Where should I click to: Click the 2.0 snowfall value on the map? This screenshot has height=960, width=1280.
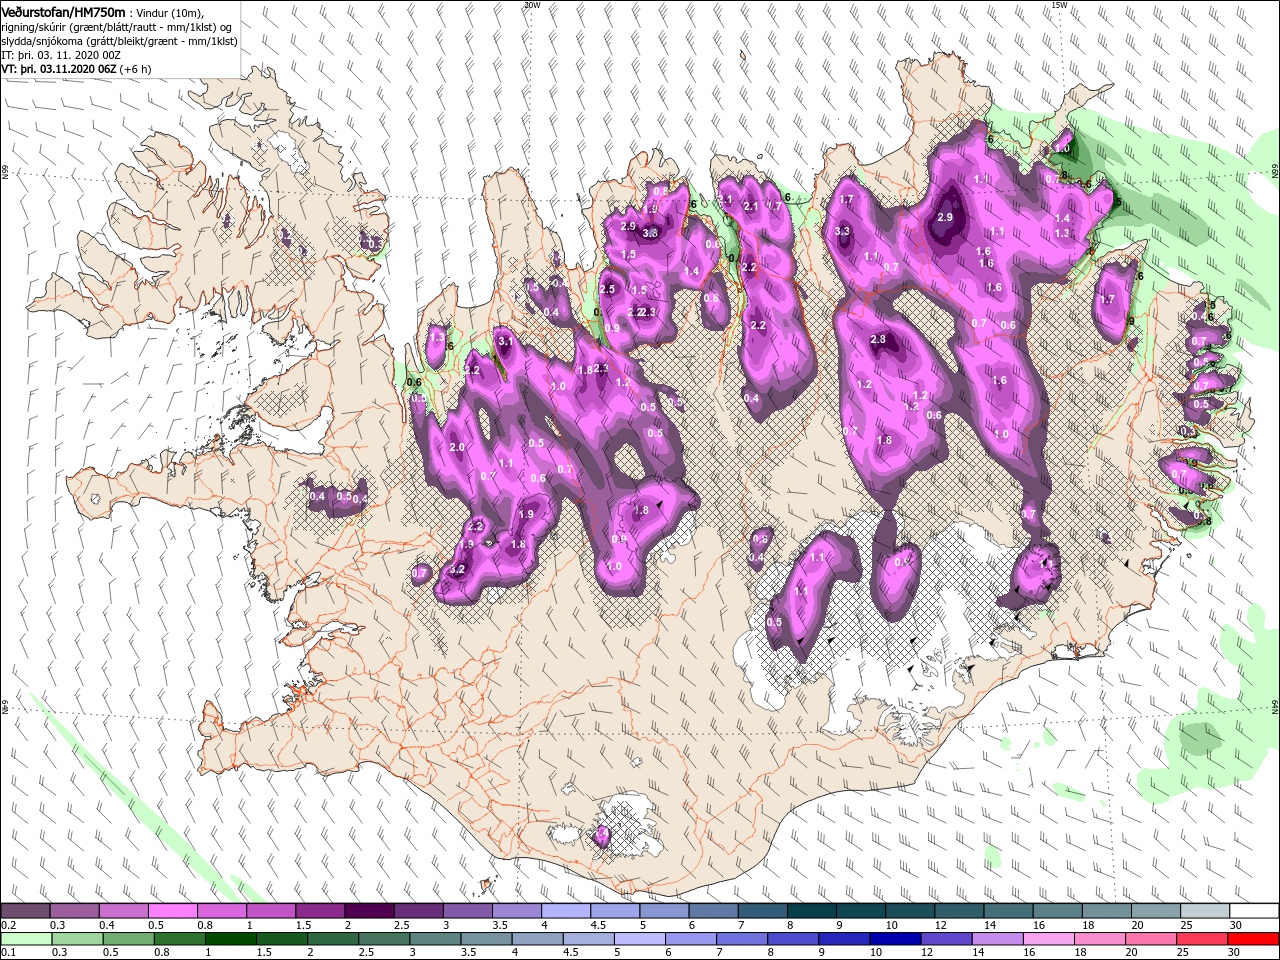click(x=458, y=447)
